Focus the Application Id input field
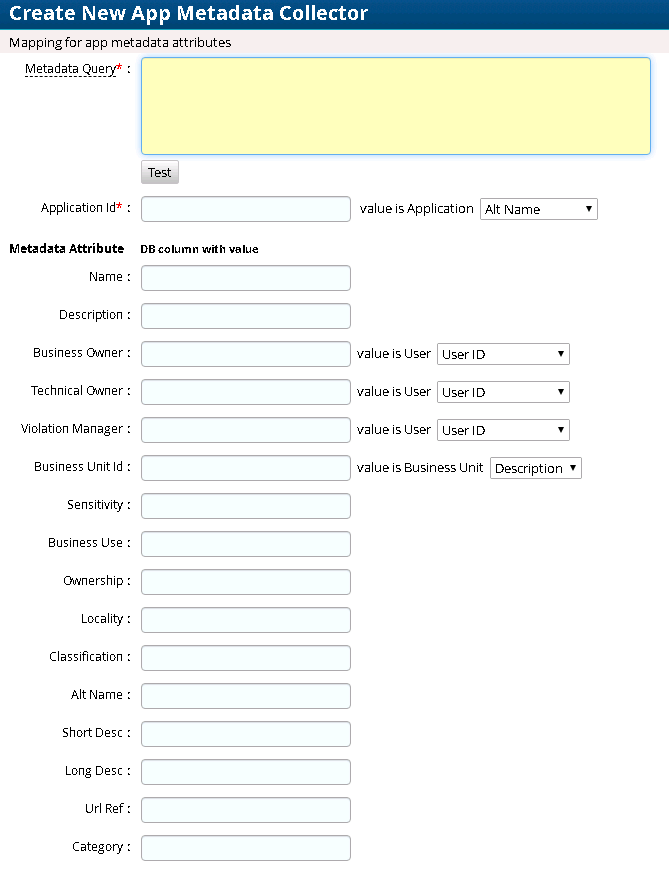669x875 pixels. [x=246, y=209]
